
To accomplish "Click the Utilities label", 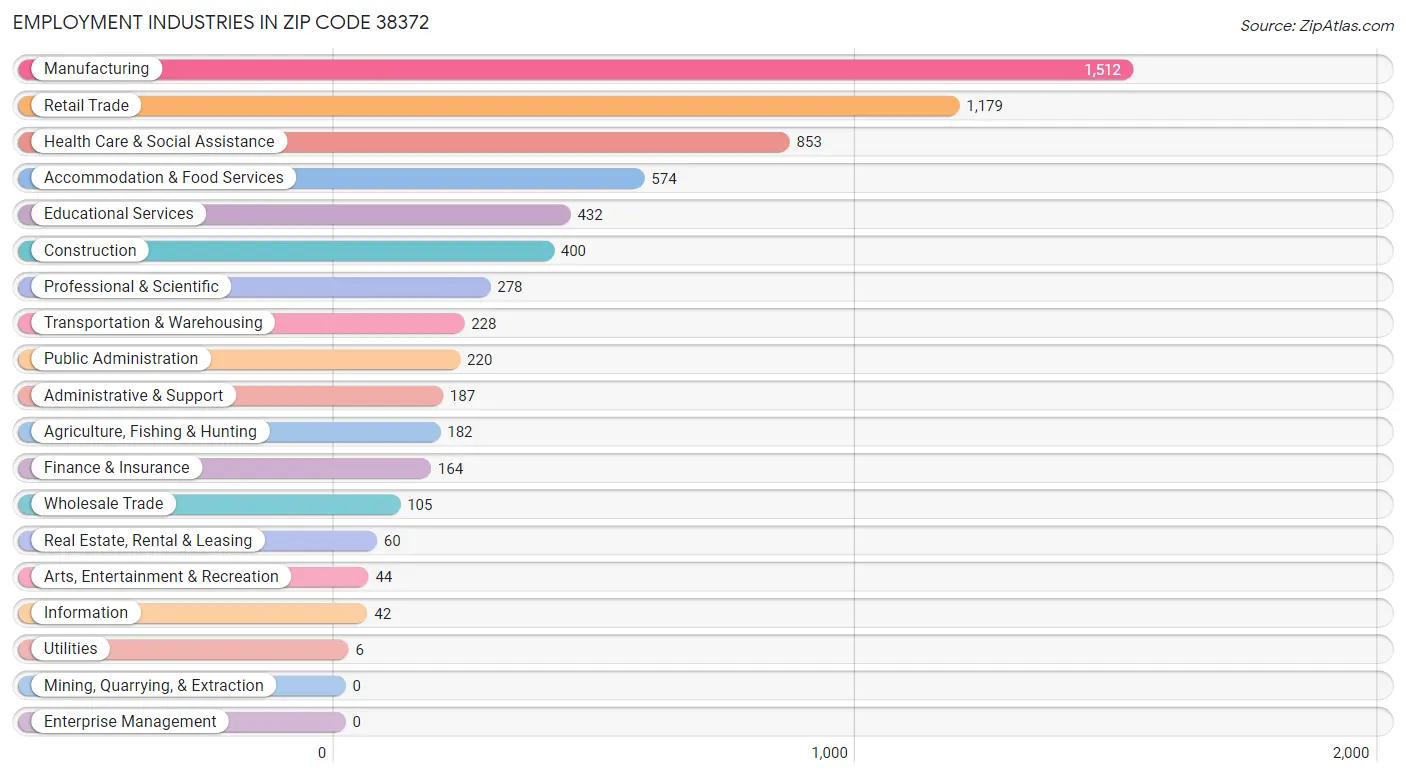I will pyautogui.click(x=71, y=649).
